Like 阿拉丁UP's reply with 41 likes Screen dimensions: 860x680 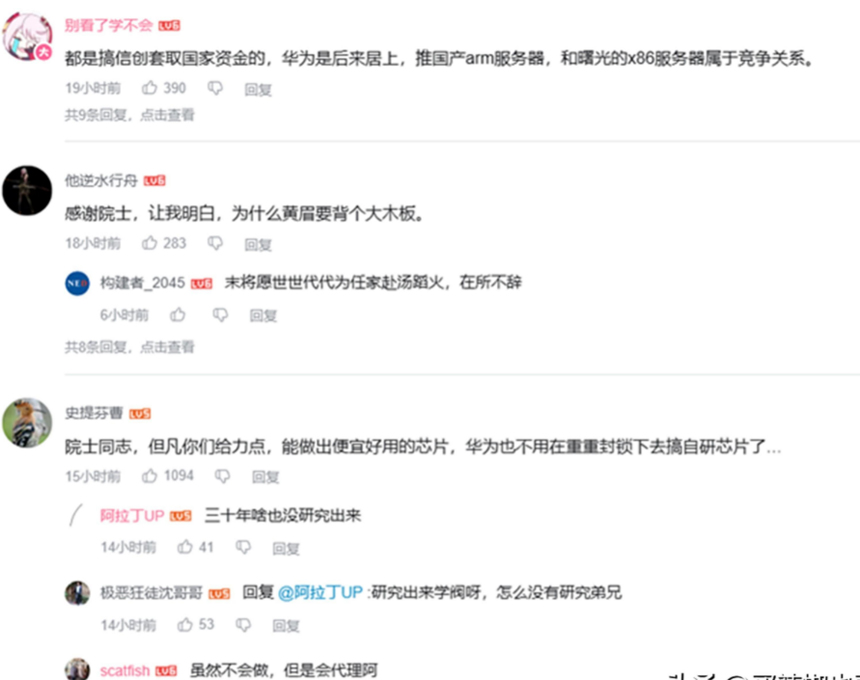(185, 547)
